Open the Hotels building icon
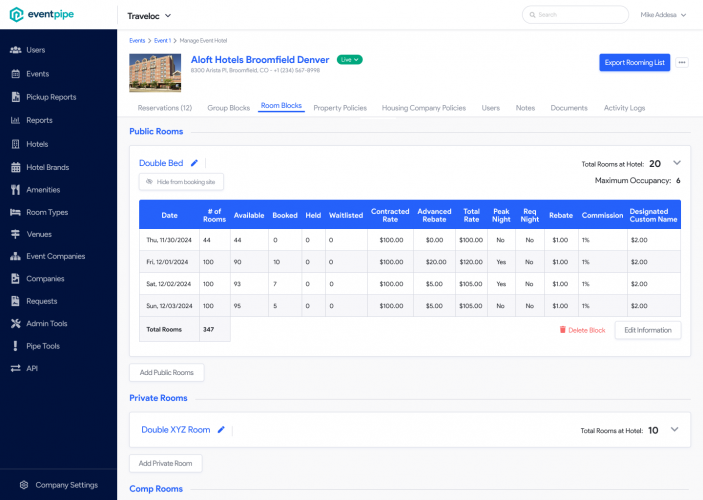The height and width of the screenshot is (500, 703). [16, 144]
